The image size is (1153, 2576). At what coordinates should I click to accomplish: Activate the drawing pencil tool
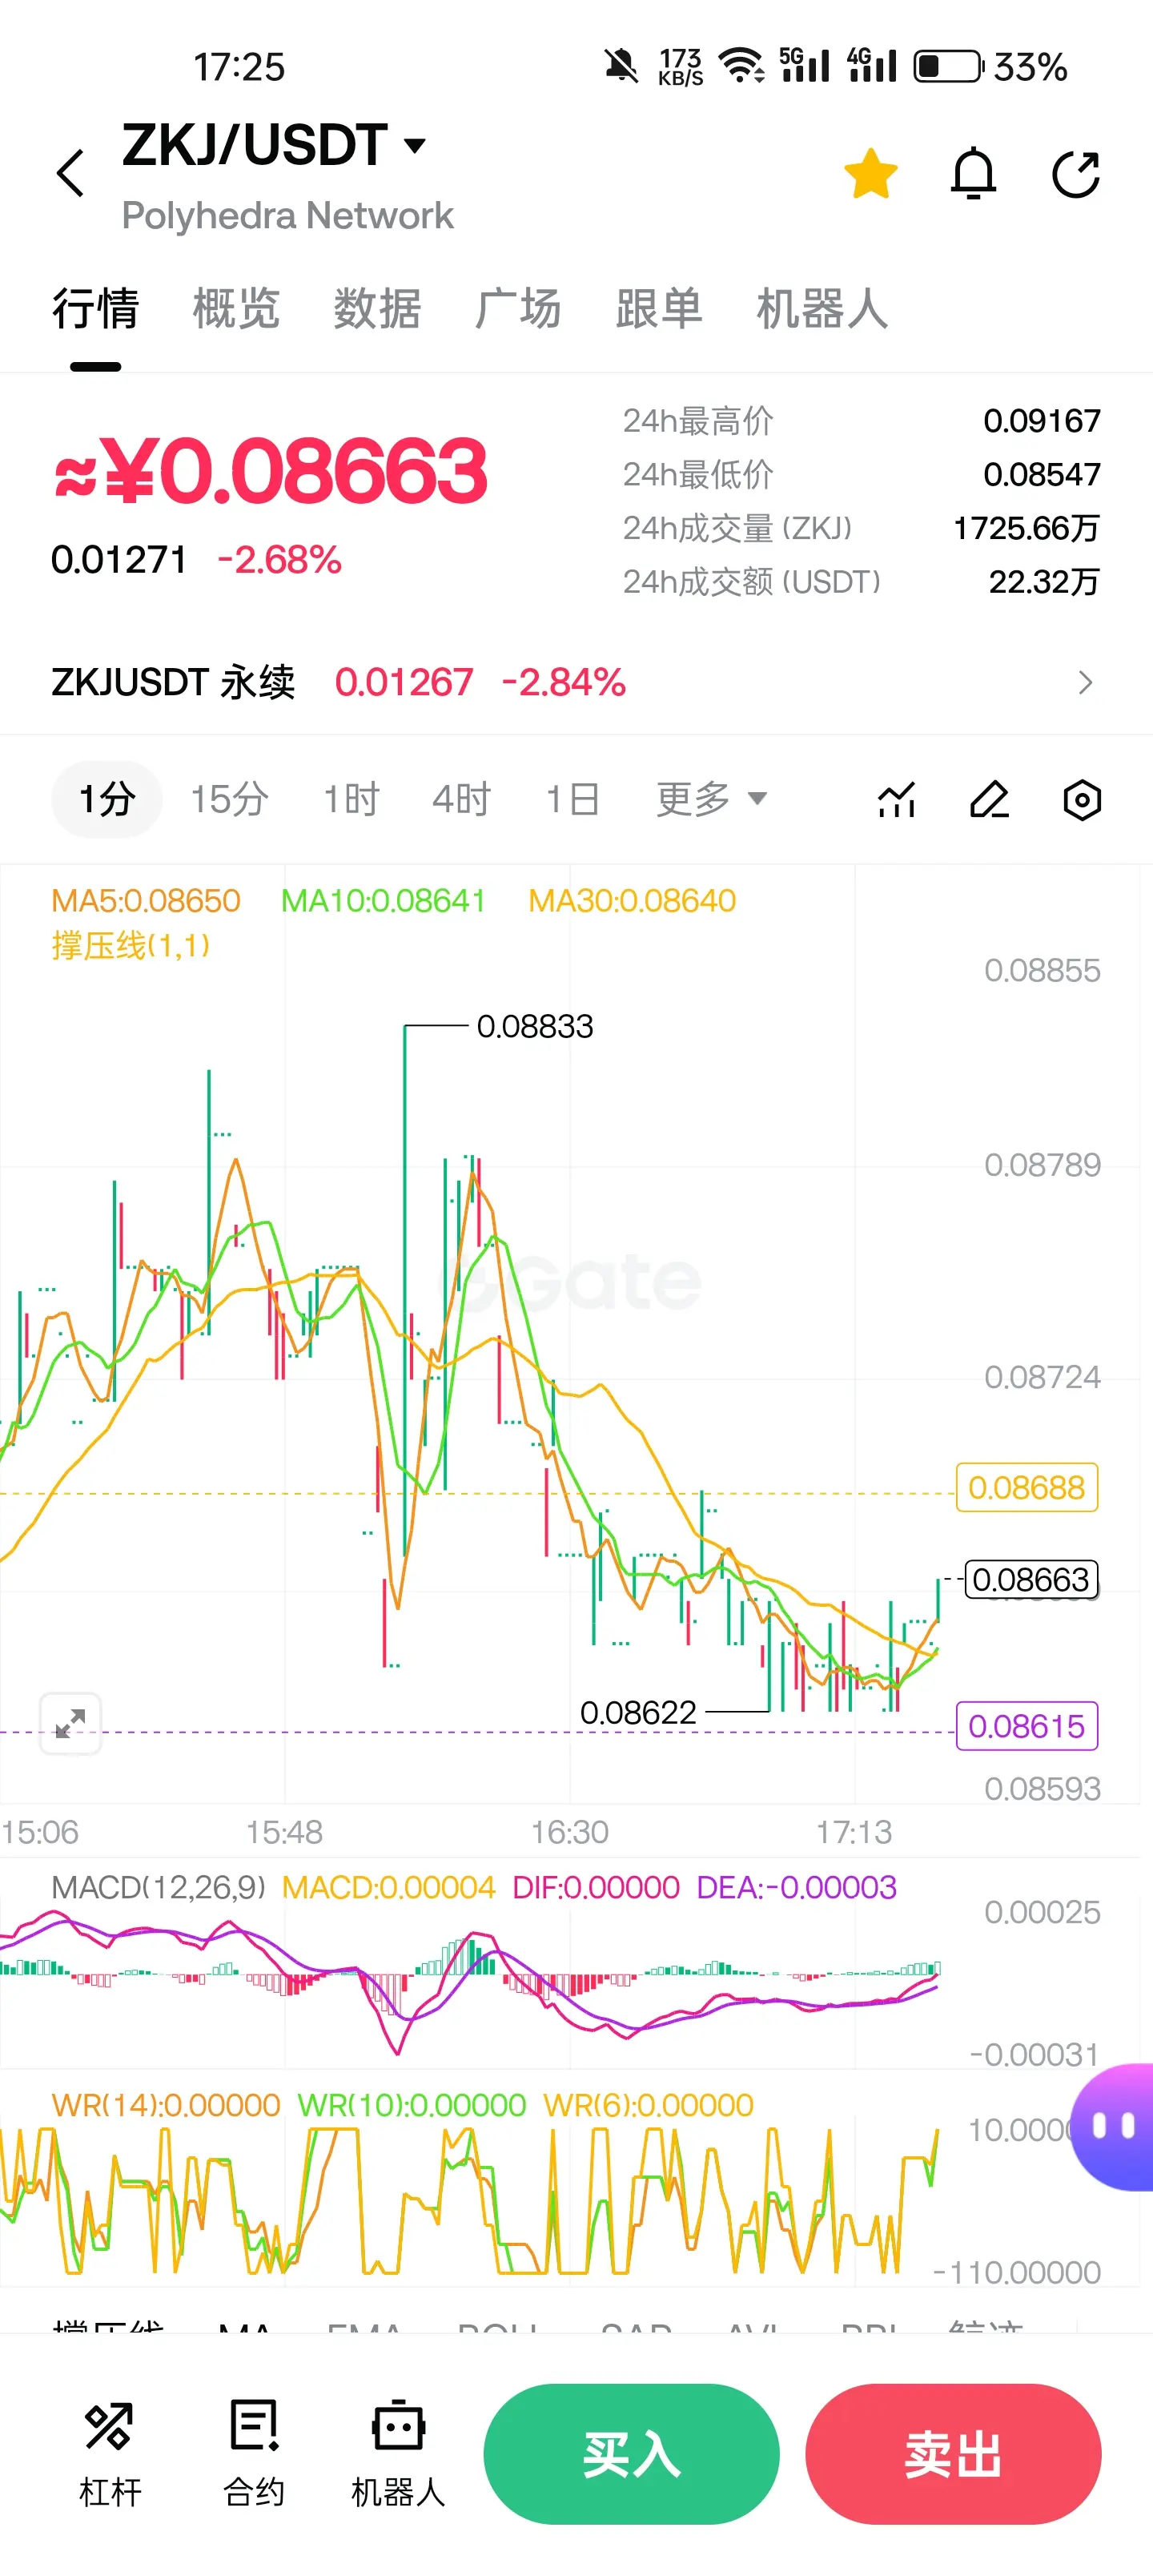click(x=989, y=800)
